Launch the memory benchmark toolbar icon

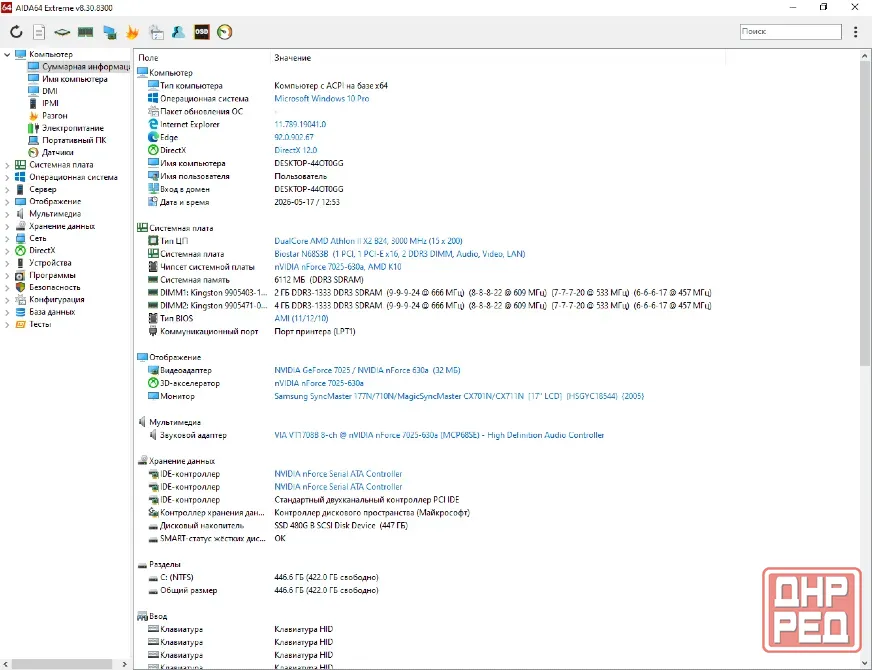[85, 32]
